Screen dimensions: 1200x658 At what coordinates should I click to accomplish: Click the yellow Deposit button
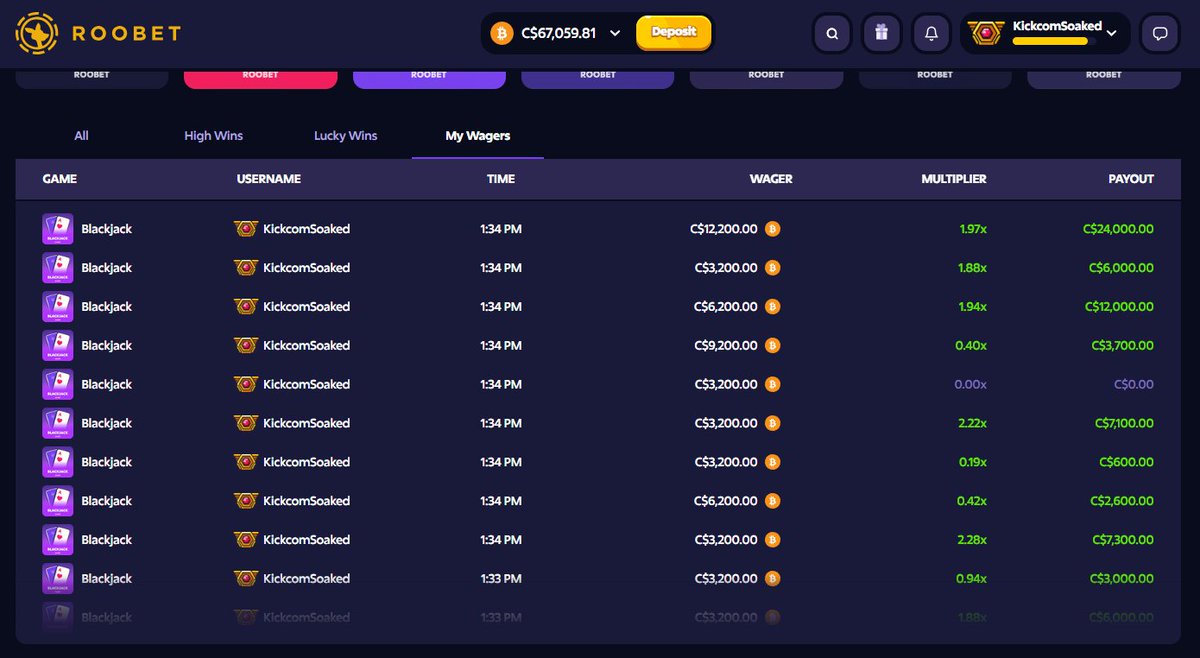(674, 32)
